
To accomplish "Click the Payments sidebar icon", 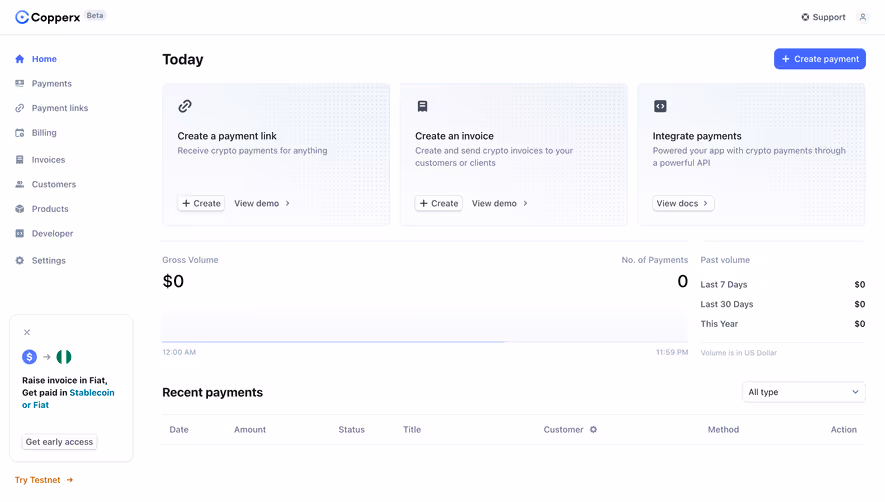I will pyautogui.click(x=20, y=83).
